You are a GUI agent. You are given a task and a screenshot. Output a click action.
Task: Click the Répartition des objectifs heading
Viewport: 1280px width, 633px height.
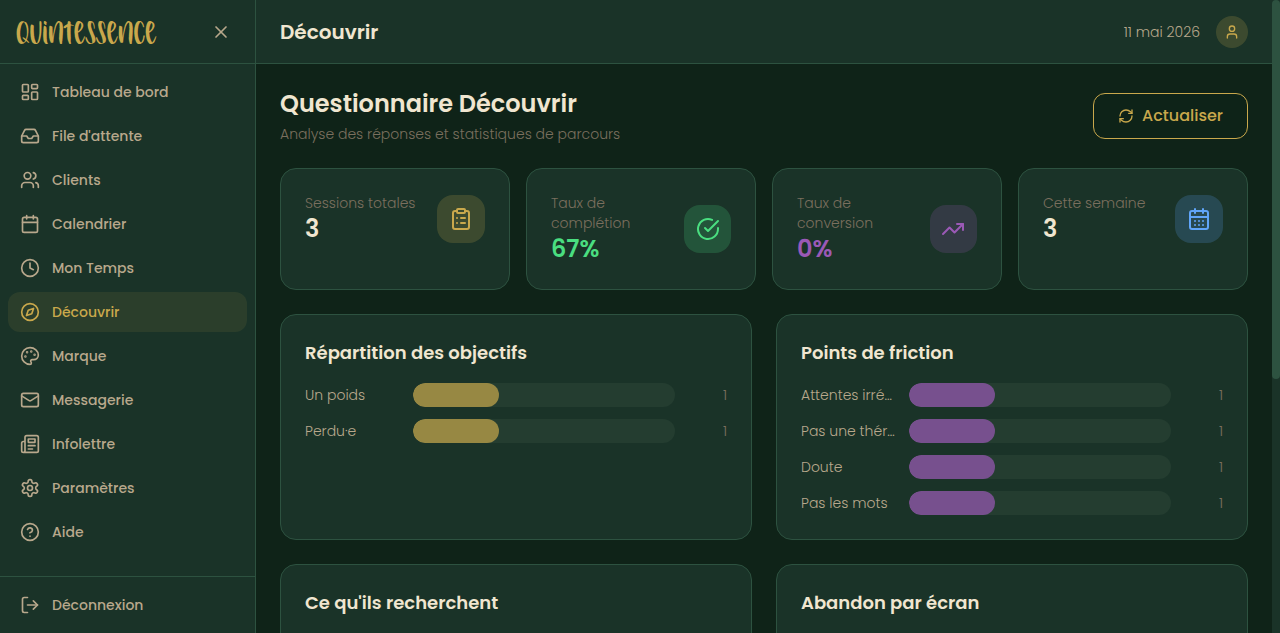point(416,353)
